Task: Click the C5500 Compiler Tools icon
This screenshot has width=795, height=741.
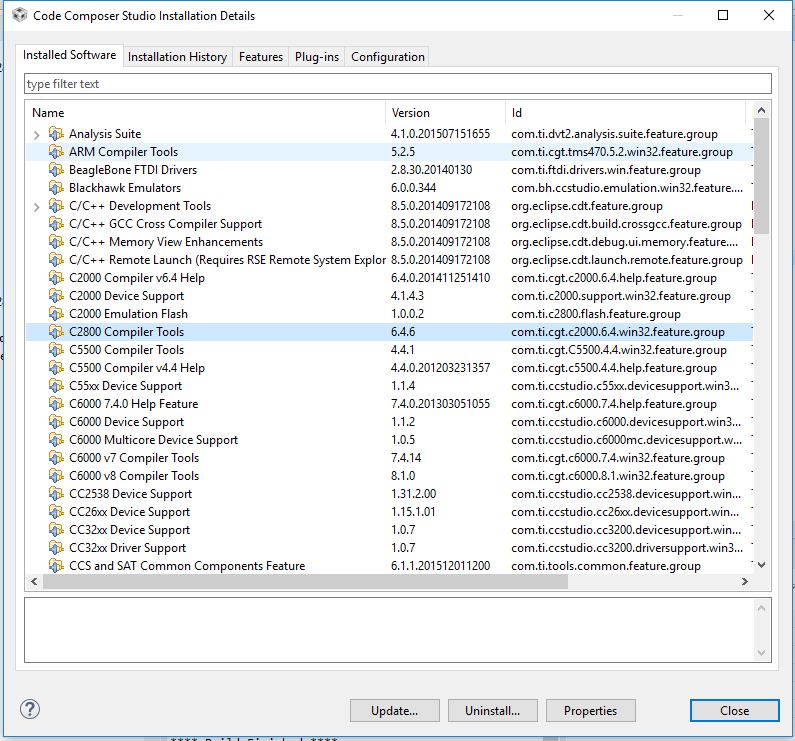Action: pyautogui.click(x=56, y=350)
